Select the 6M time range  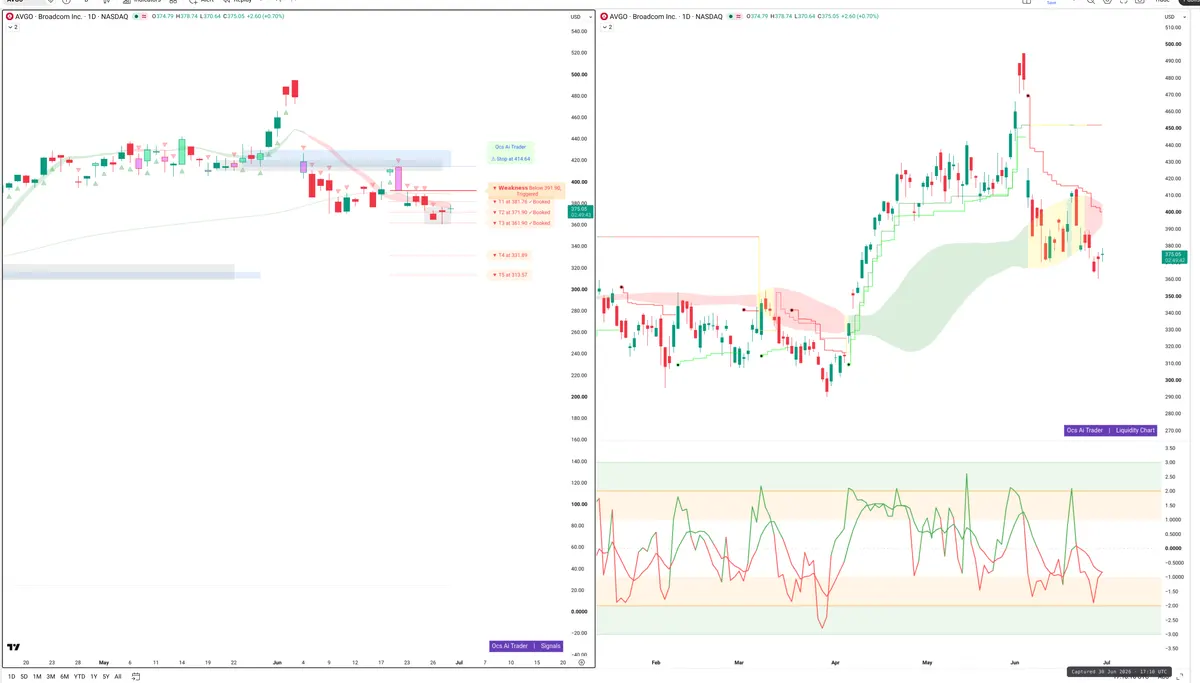pyautogui.click(x=64, y=677)
